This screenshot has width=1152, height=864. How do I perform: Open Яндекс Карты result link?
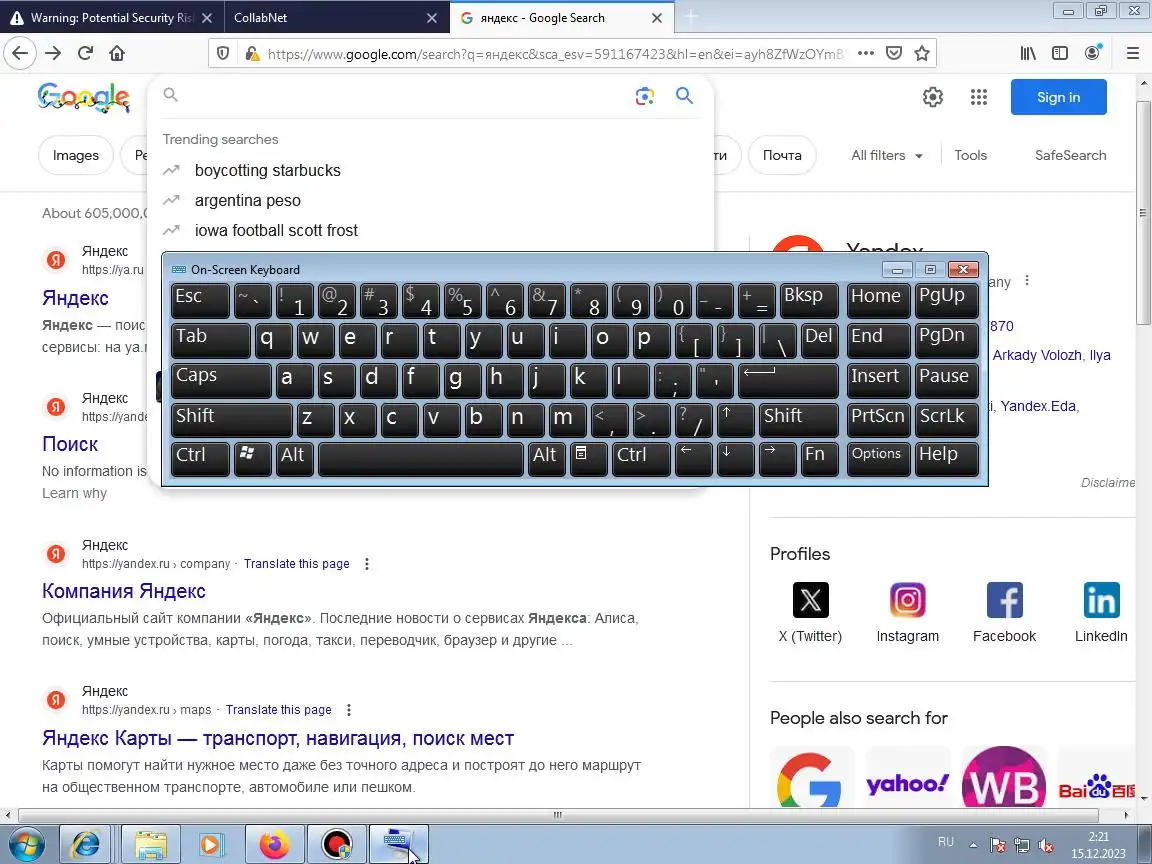(x=278, y=738)
